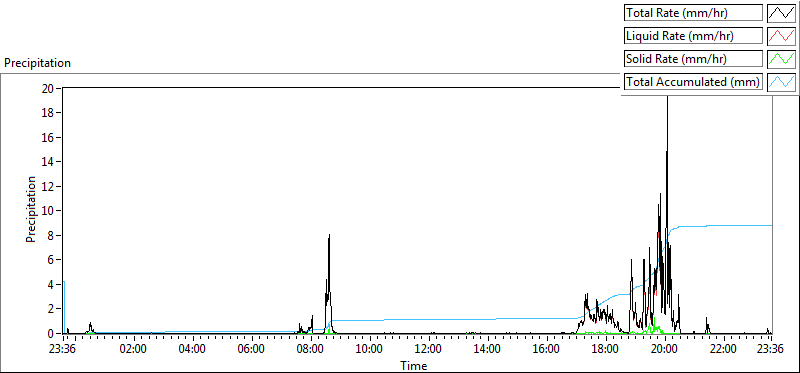The width and height of the screenshot is (800, 373).
Task: Click the vertical Precipitation axis title
Action: tap(31, 209)
